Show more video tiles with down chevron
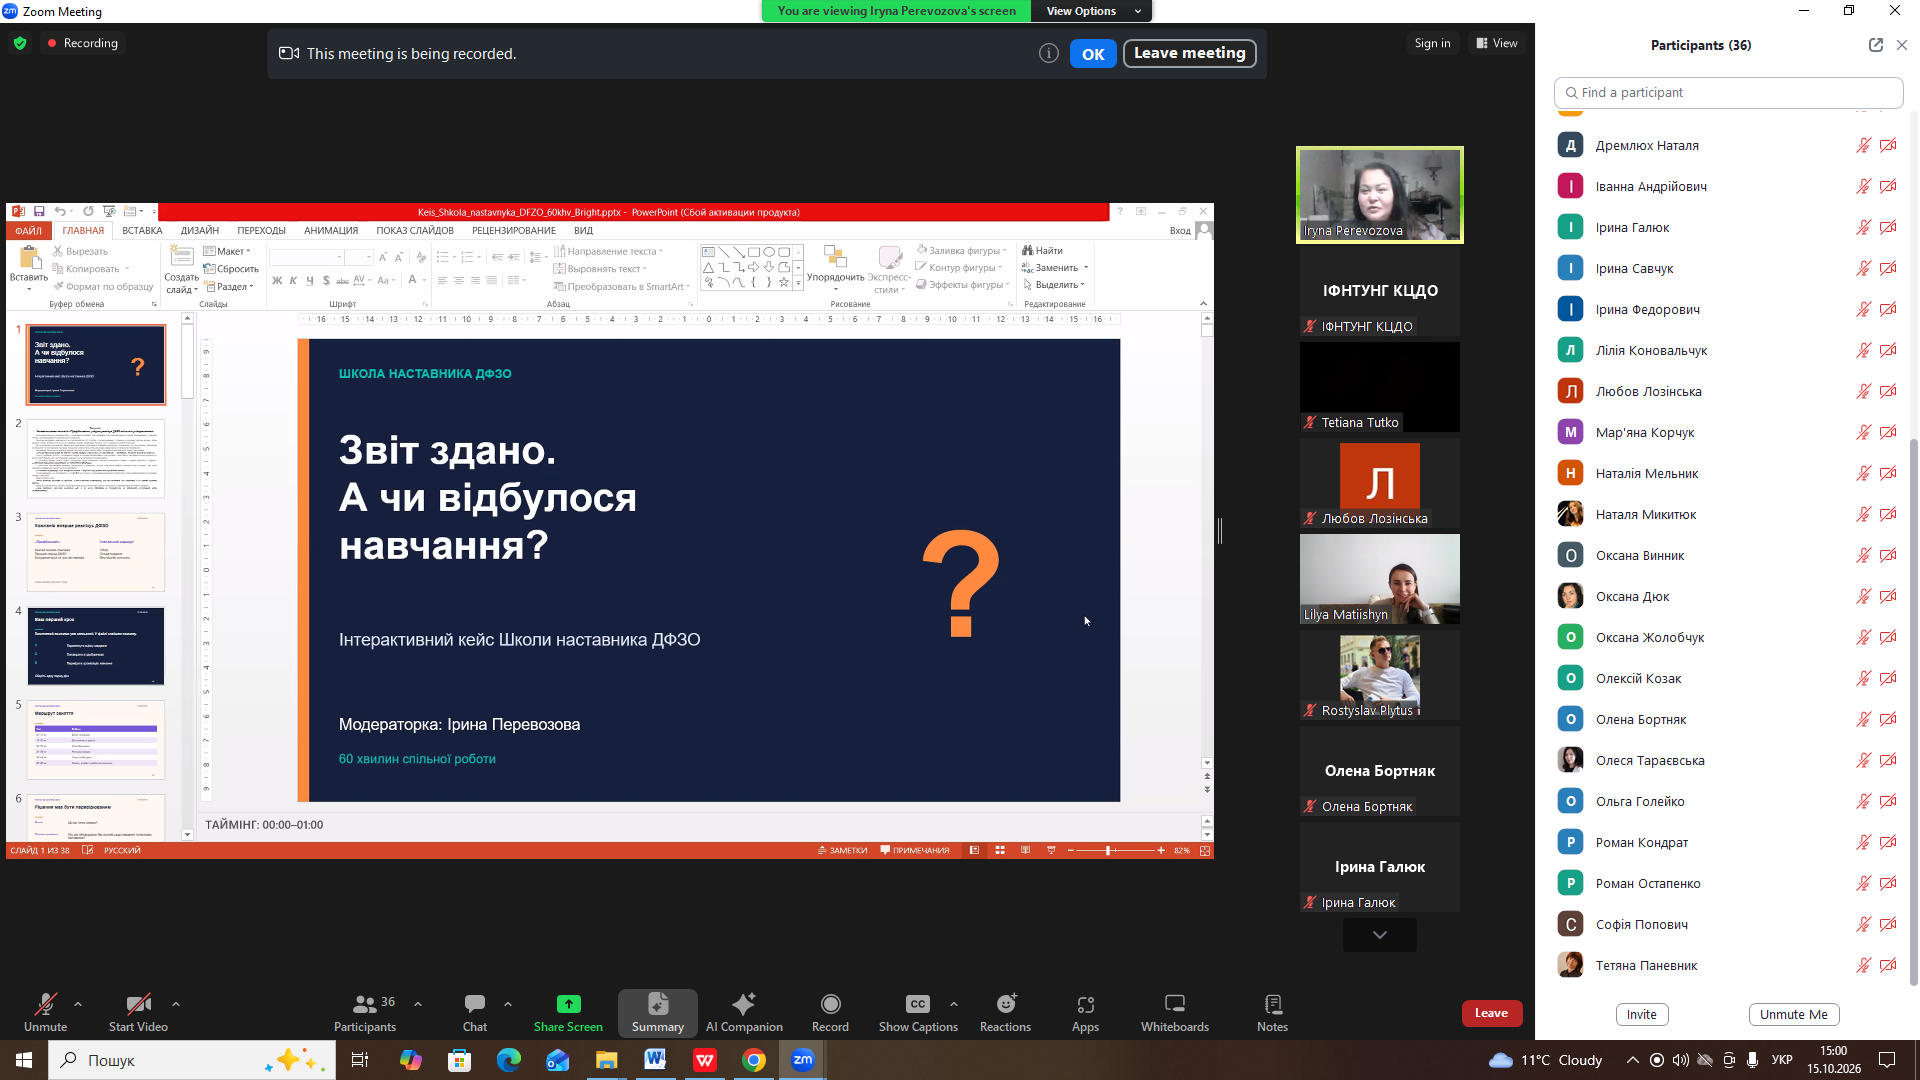Screen dimensions: 1920x1080 click(1380, 935)
